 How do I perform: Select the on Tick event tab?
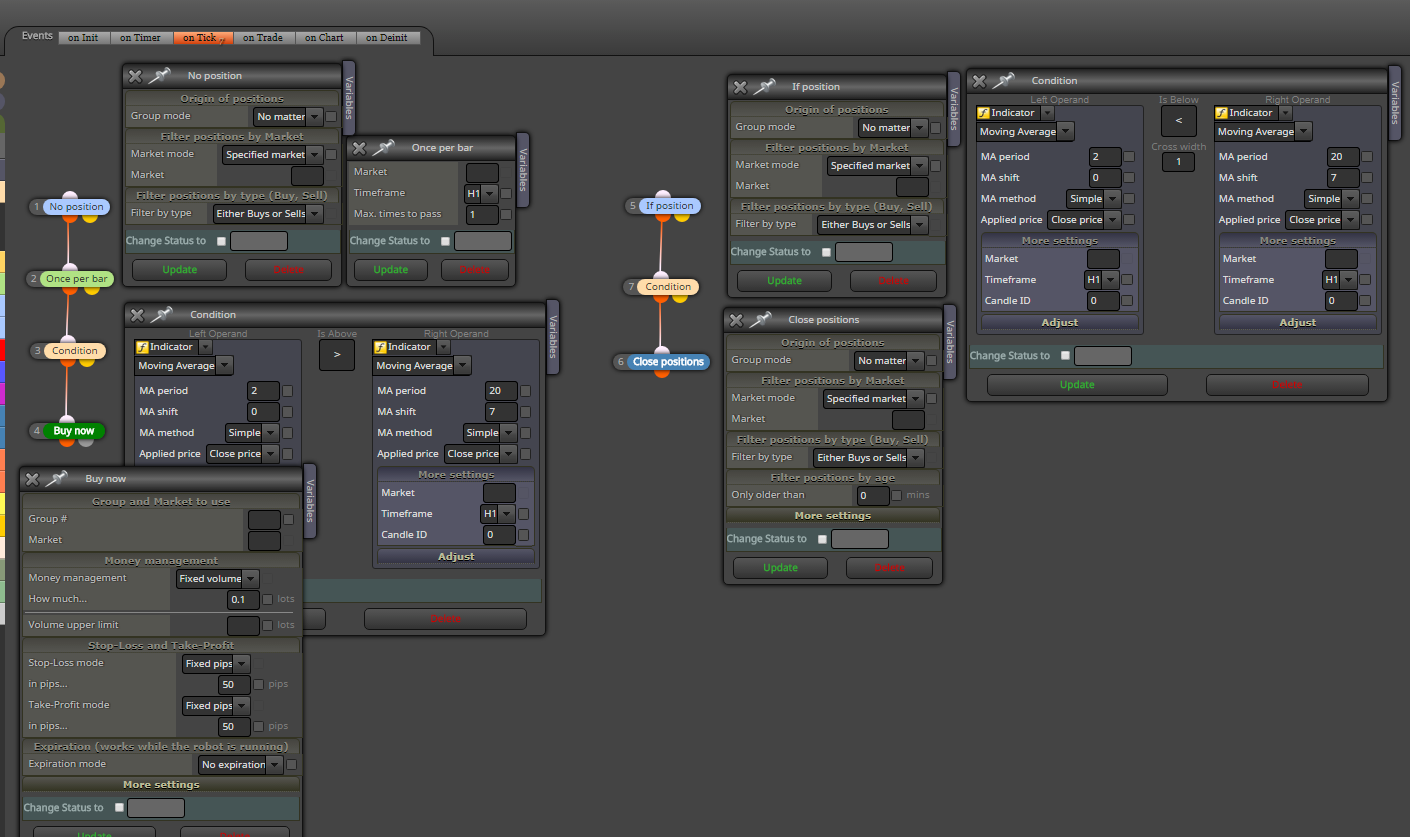(203, 38)
